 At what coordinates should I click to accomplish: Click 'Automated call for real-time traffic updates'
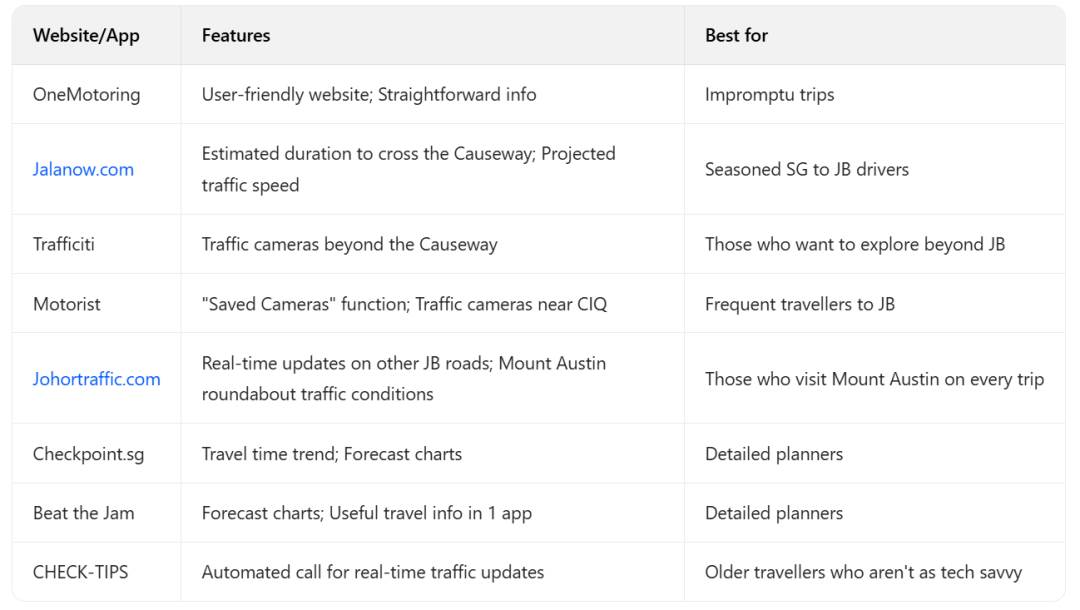[372, 573]
